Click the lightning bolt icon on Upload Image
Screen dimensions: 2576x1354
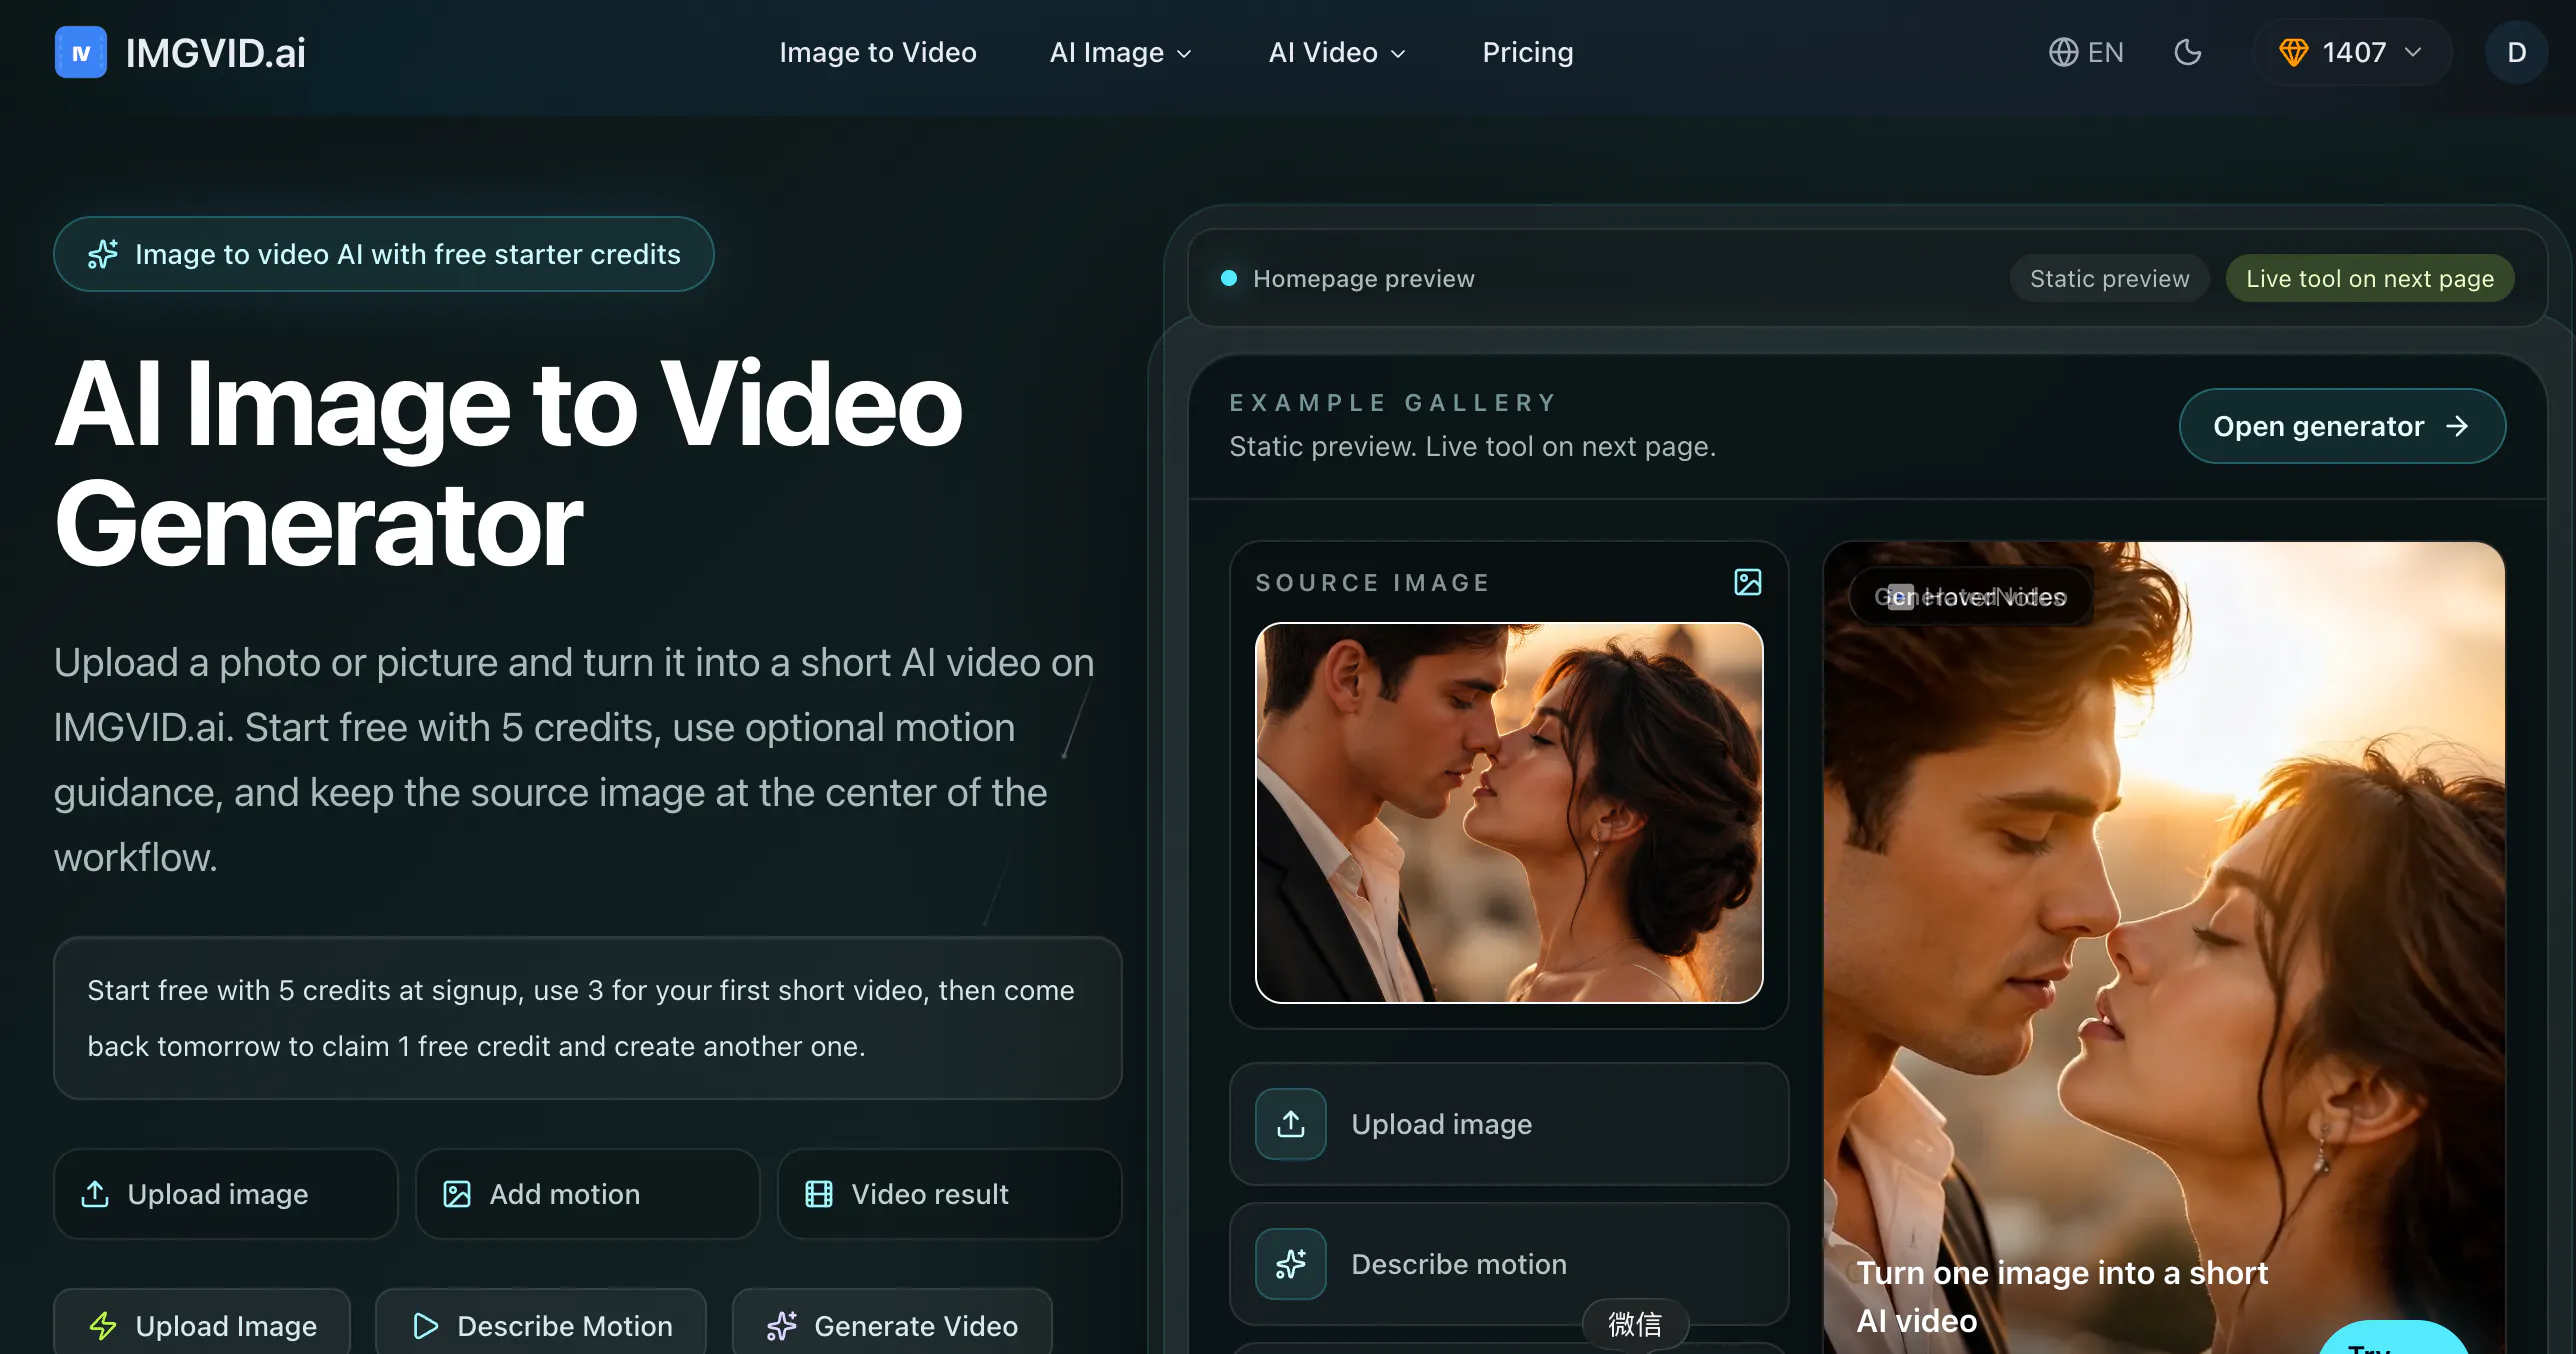tap(103, 1326)
